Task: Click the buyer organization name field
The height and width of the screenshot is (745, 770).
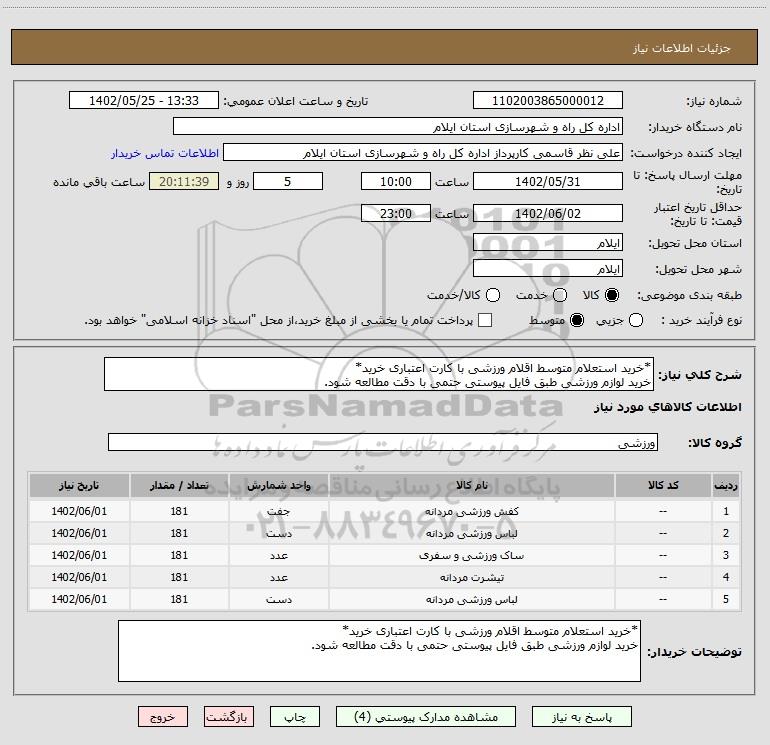Action: tap(398, 126)
